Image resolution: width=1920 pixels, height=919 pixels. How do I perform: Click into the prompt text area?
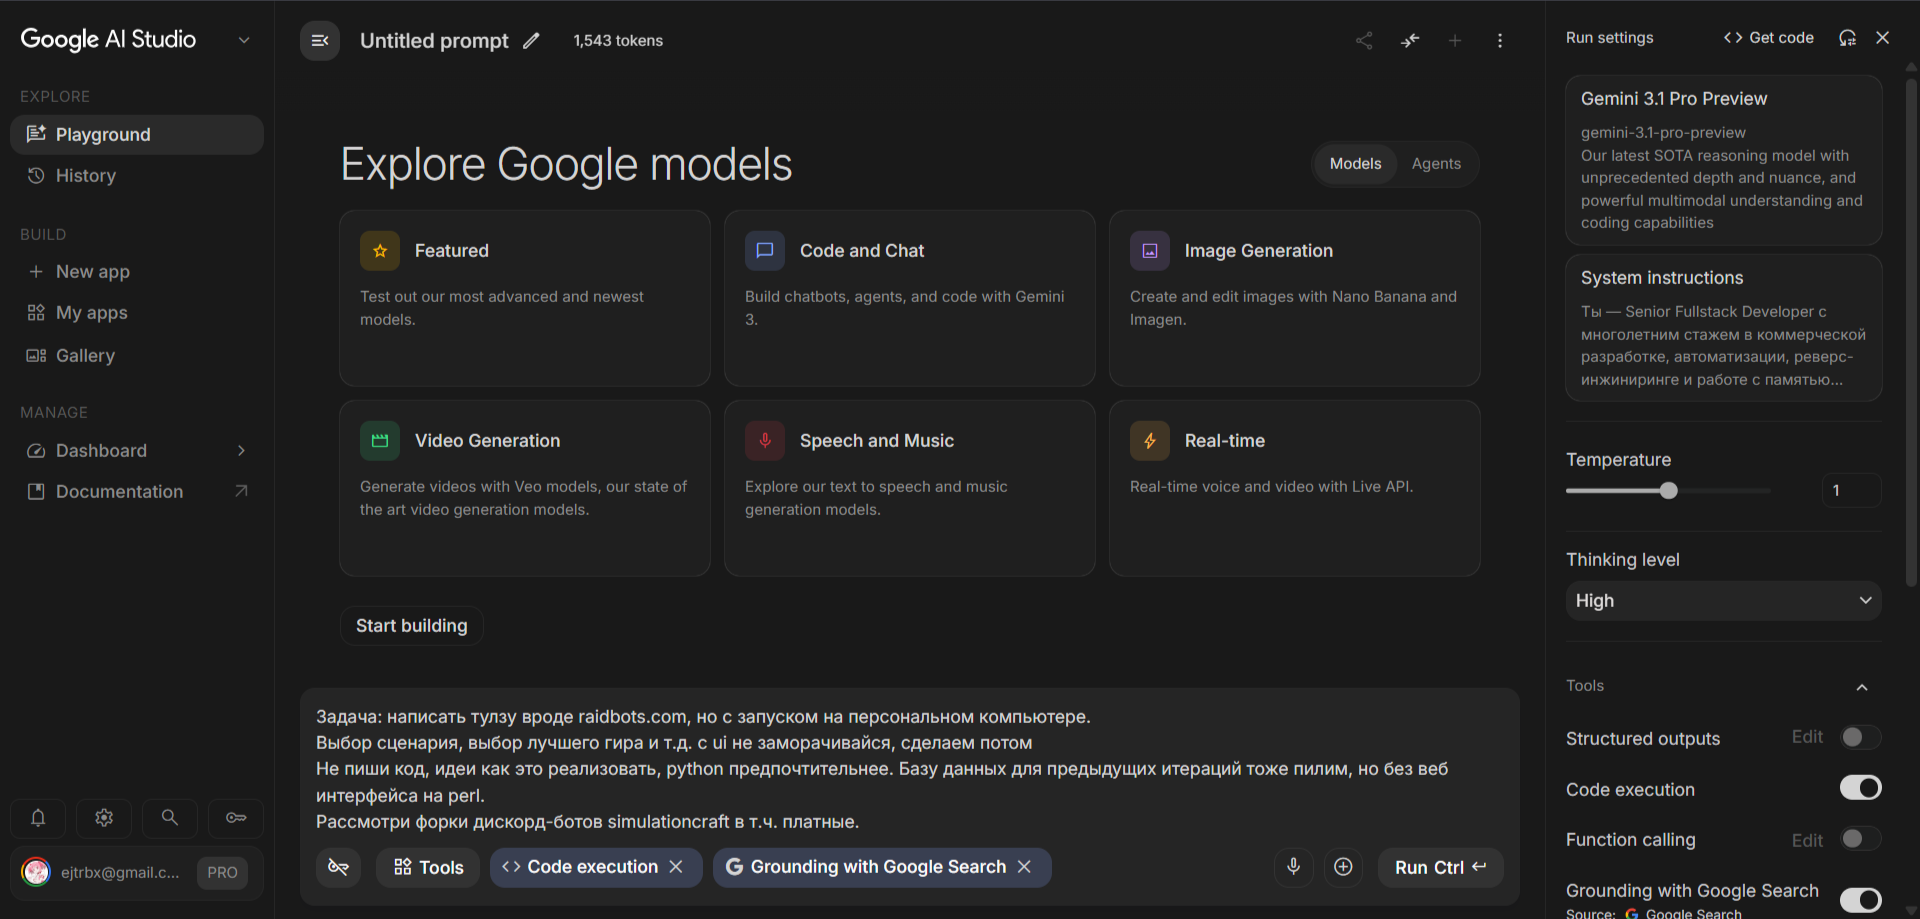coord(908,769)
